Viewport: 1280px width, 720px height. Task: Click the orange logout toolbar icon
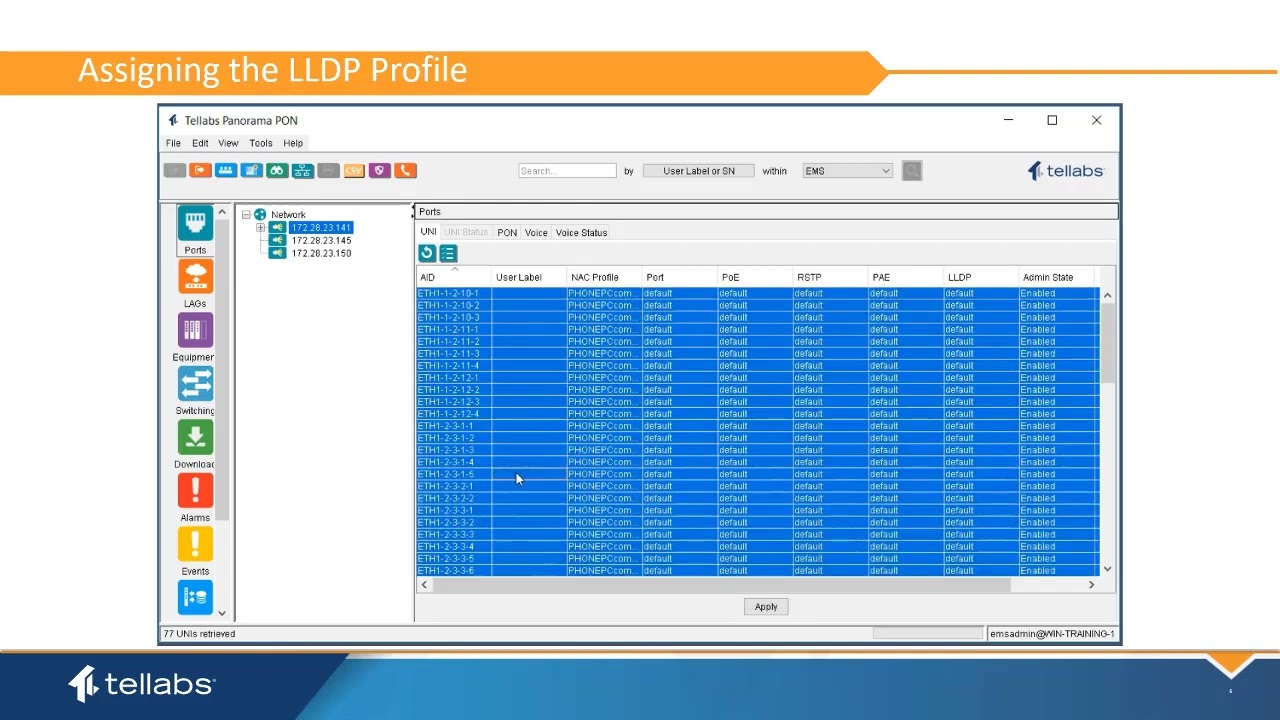[x=200, y=171]
